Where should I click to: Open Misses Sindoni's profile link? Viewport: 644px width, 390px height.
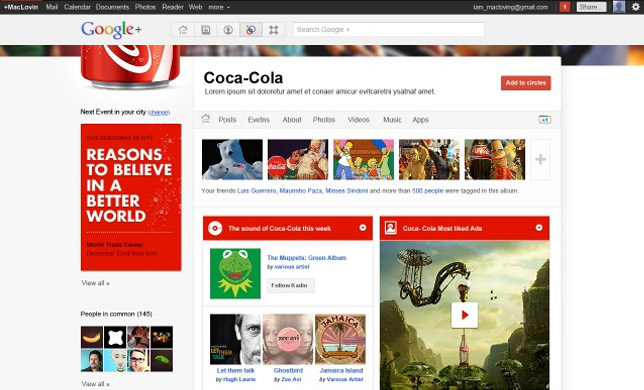pyautogui.click(x=347, y=191)
